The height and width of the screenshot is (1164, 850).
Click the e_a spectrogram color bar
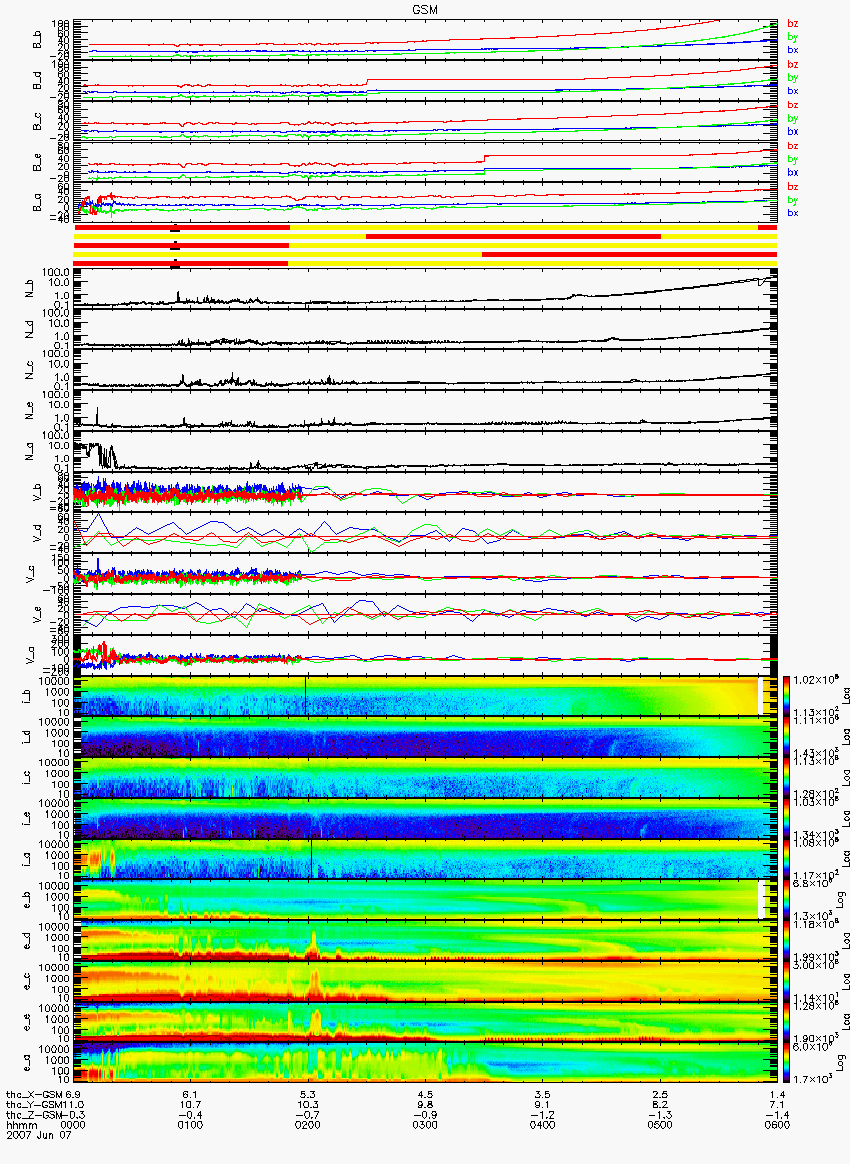(787, 1063)
